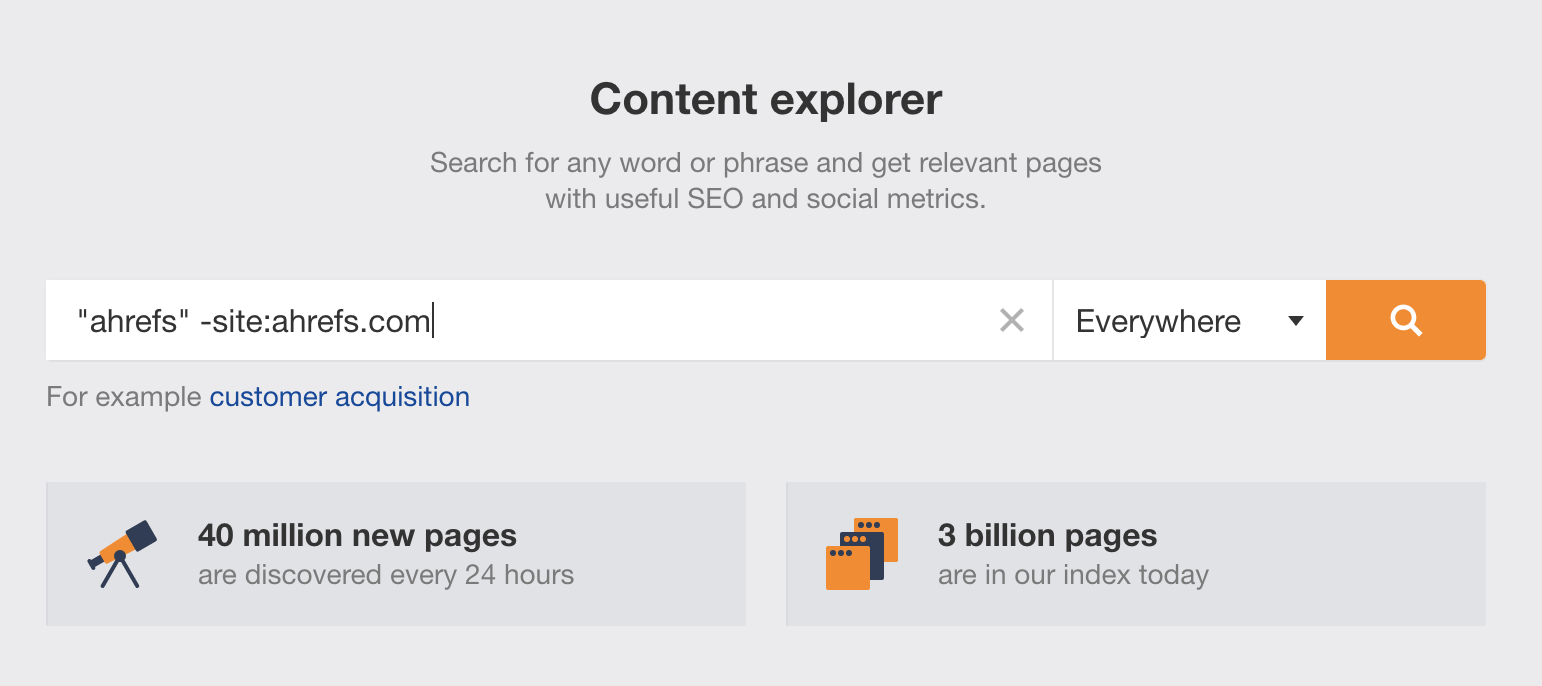
Task: Click the 40 million new pages card
Action: (396, 553)
